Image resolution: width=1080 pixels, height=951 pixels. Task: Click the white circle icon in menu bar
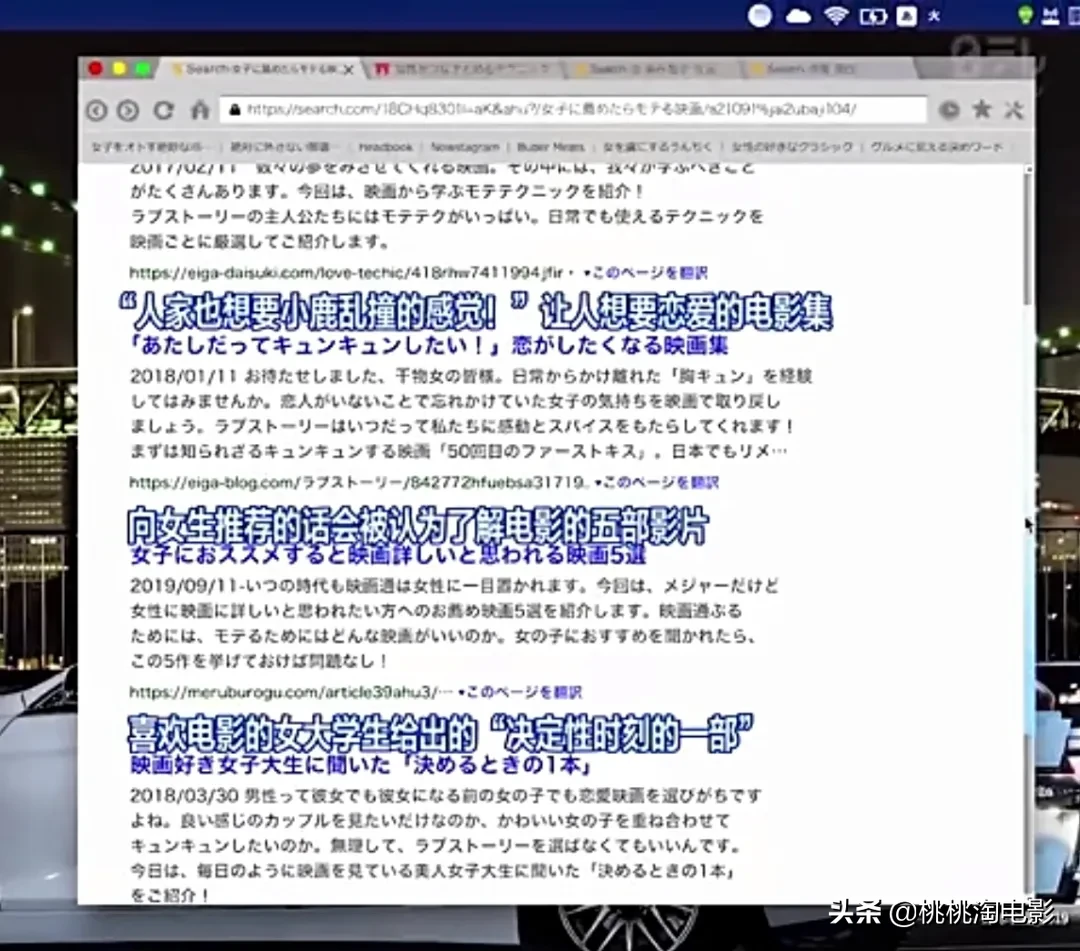click(x=760, y=16)
